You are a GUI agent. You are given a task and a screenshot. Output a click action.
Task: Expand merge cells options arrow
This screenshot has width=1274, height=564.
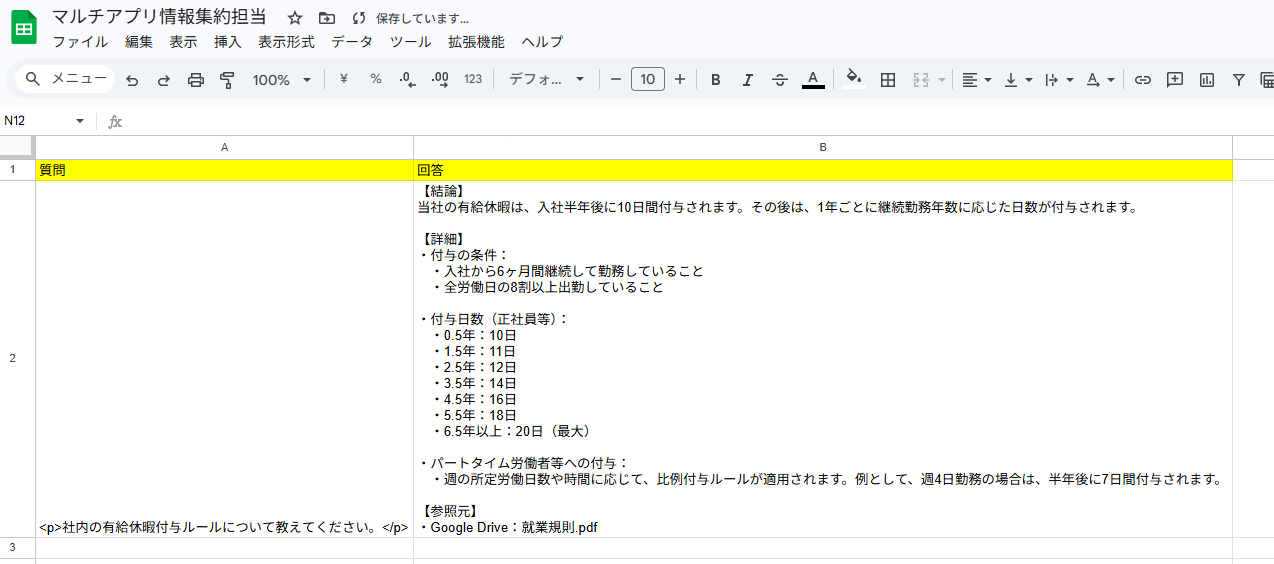pyautogui.click(x=942, y=80)
